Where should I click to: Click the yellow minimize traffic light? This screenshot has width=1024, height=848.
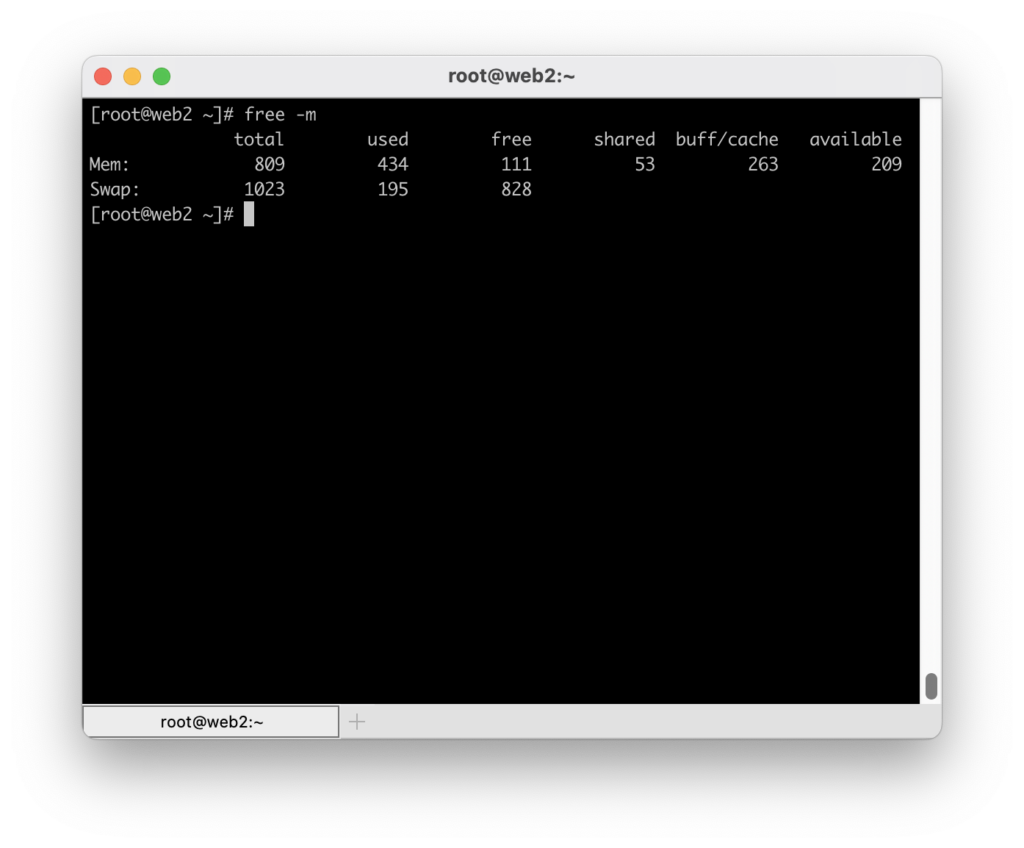point(132,76)
